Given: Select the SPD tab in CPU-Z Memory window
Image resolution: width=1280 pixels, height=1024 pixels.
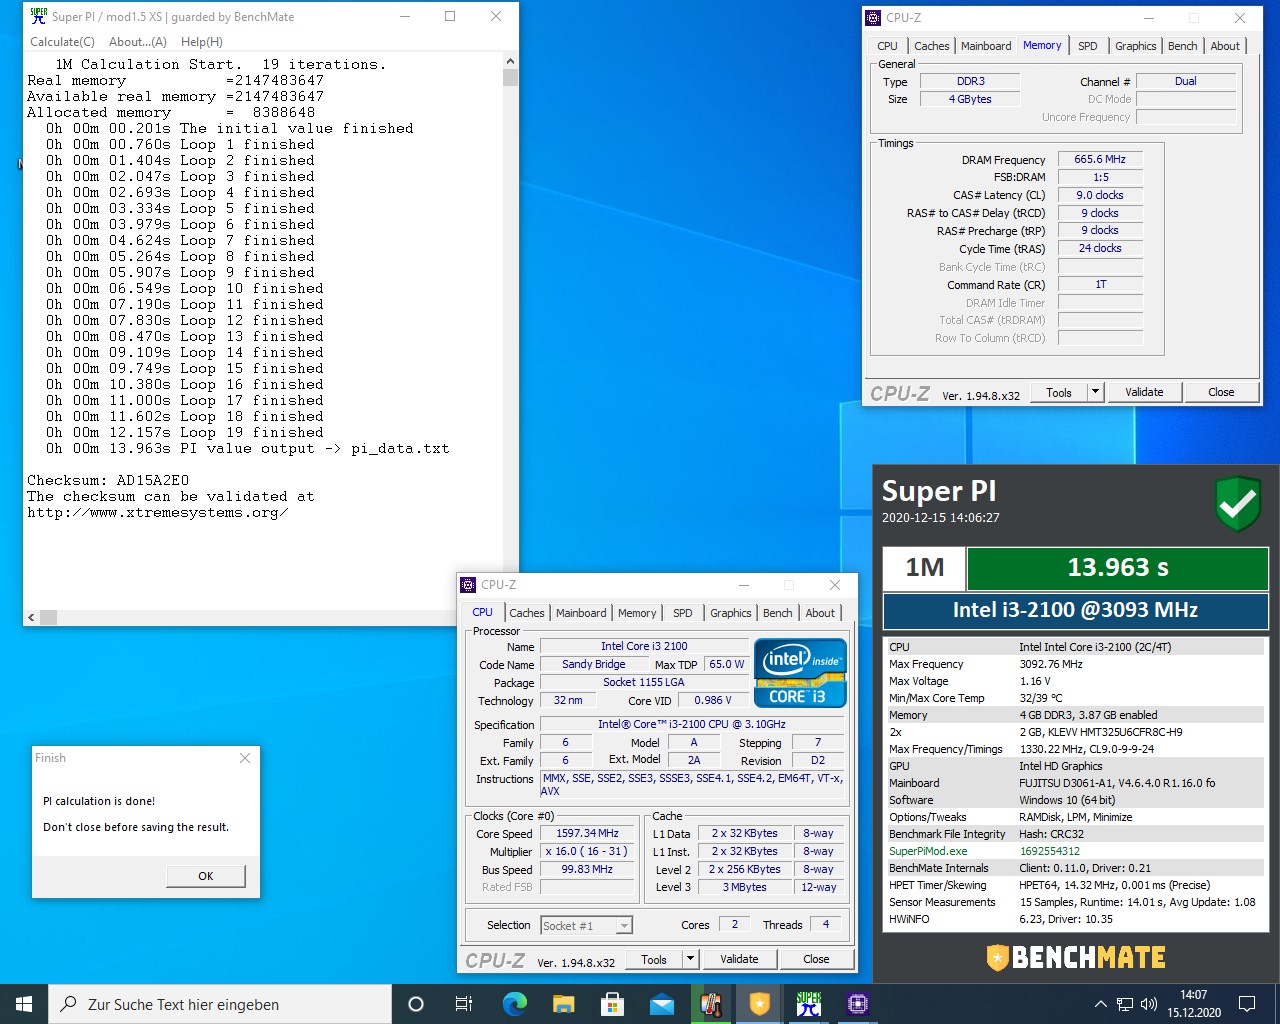Looking at the screenshot, I should (1088, 46).
